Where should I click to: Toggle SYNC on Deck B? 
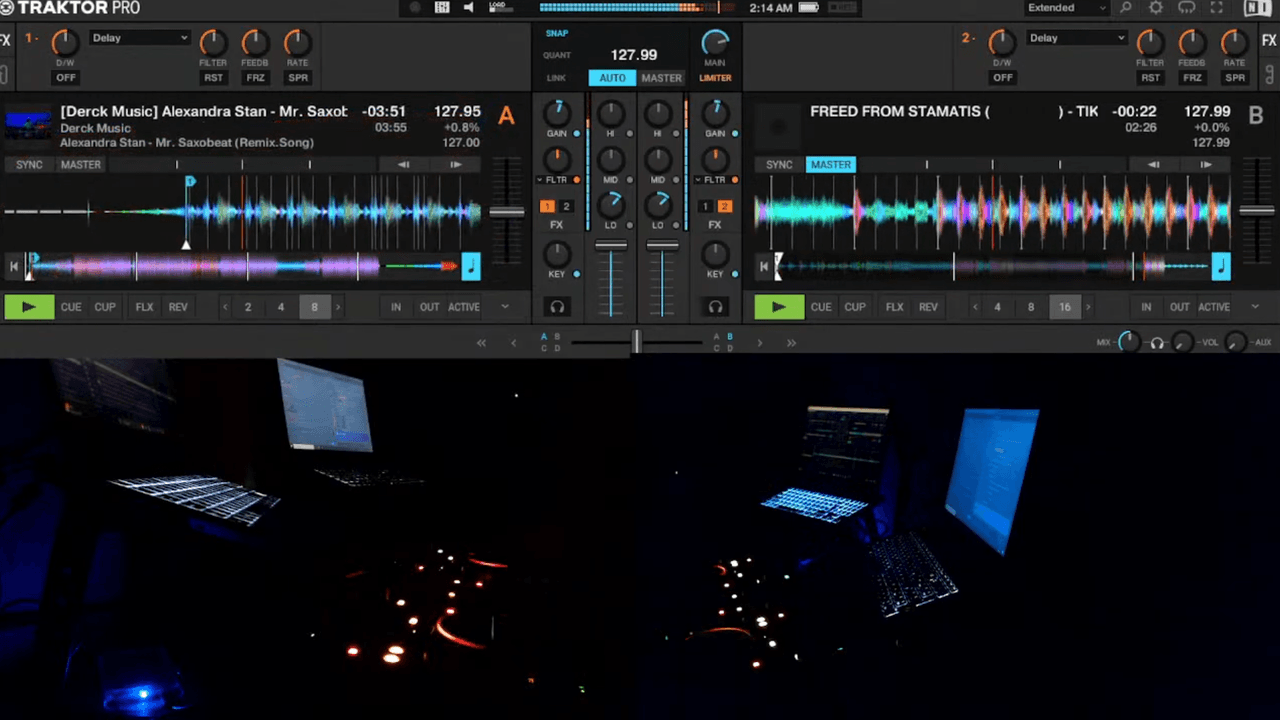[779, 164]
